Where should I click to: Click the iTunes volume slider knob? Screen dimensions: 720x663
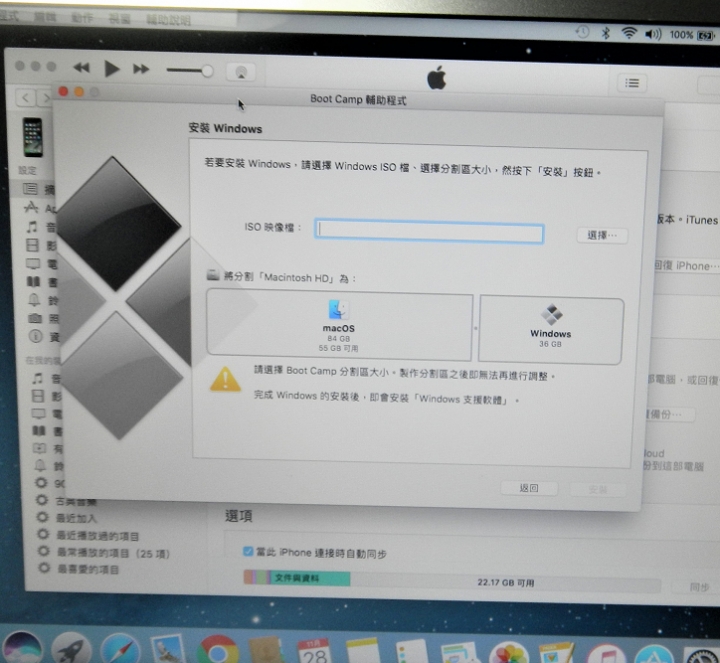coord(208,71)
